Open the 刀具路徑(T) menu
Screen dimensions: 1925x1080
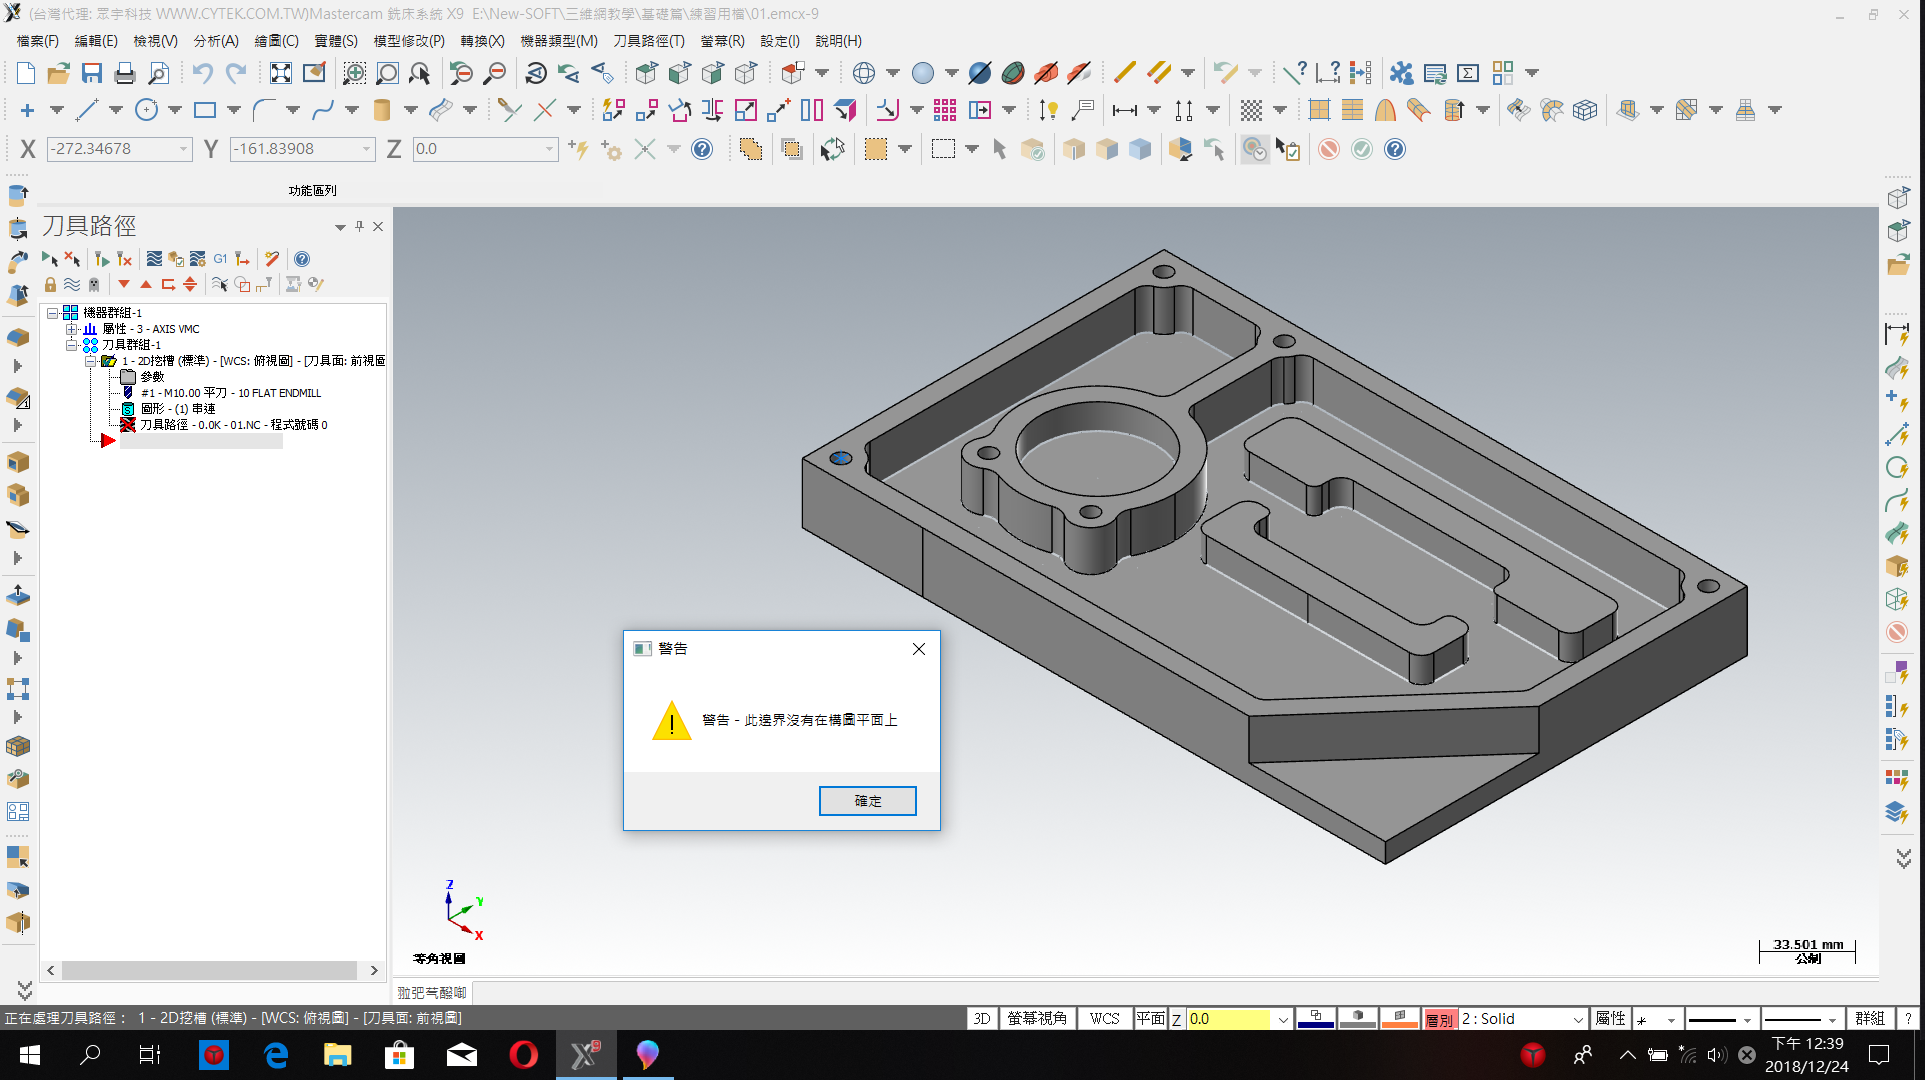(649, 41)
